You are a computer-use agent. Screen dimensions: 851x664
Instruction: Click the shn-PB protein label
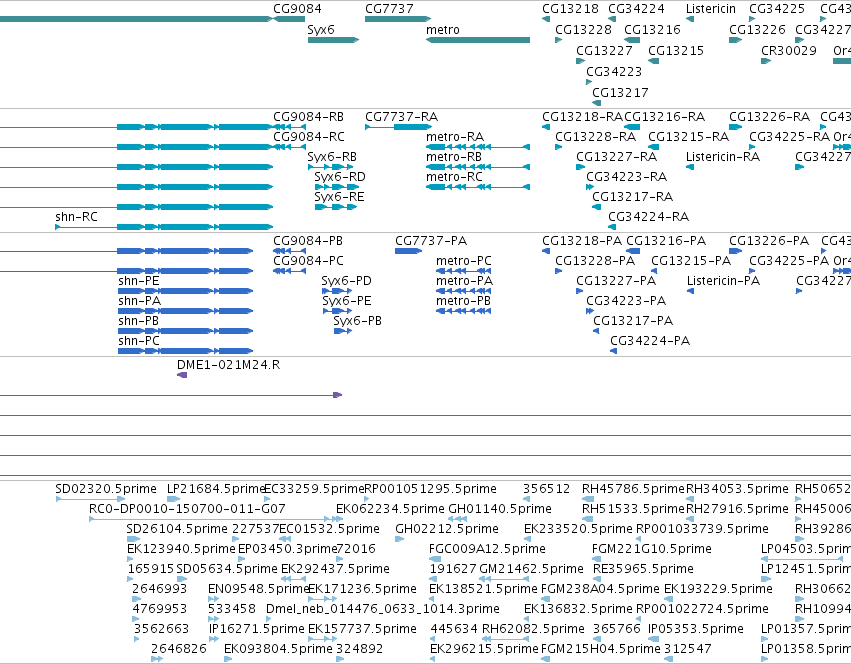tap(138, 321)
